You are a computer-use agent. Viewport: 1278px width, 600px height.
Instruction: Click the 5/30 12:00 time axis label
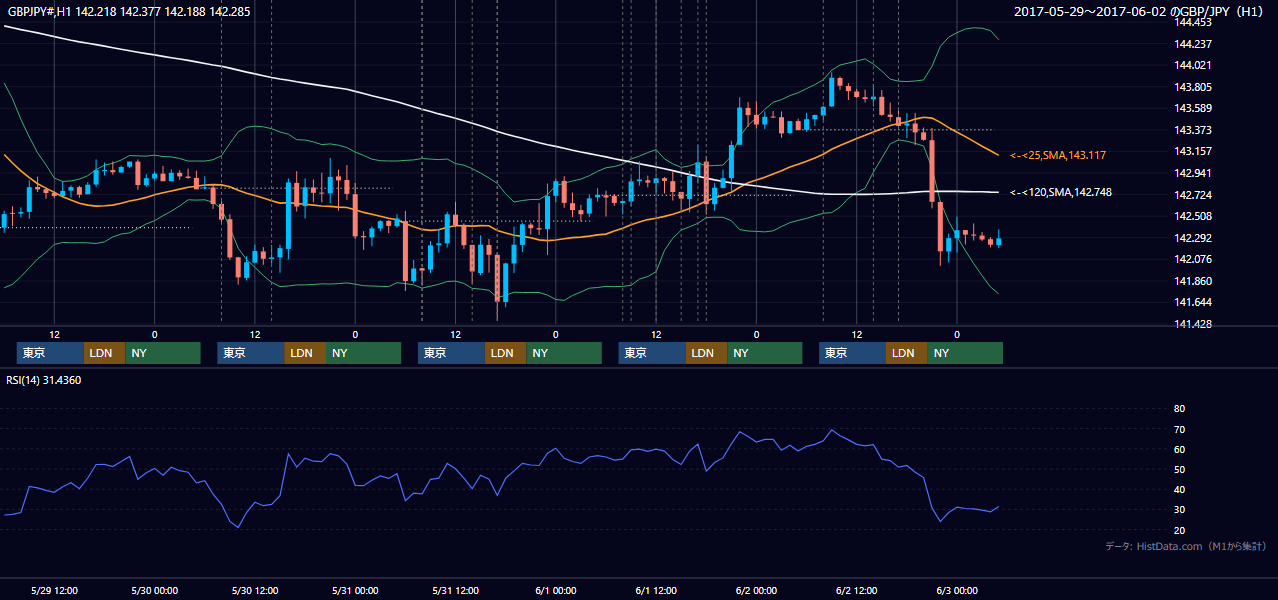(x=255, y=590)
